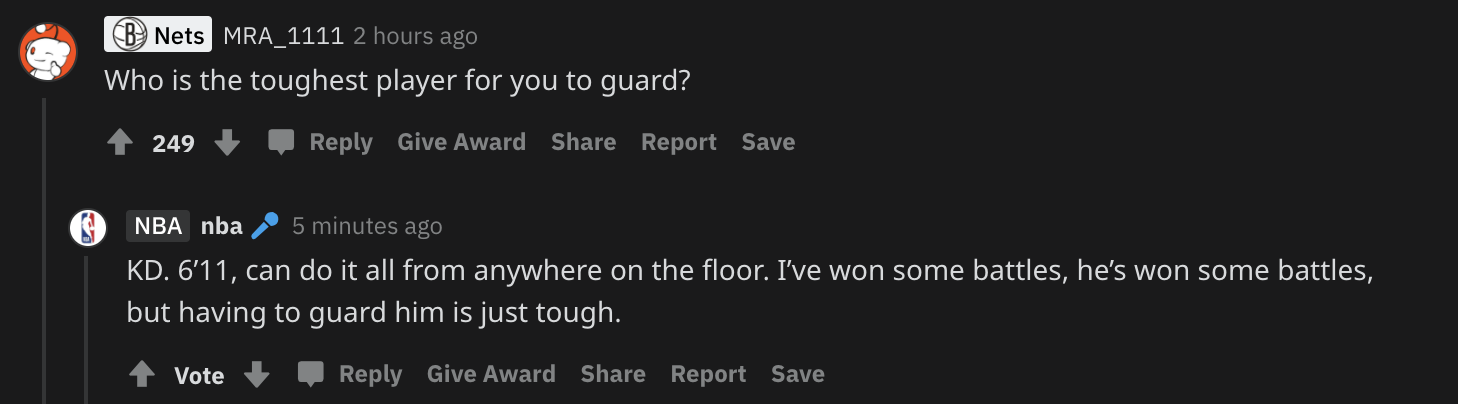Upvote the nba reply about KD

tap(142, 375)
